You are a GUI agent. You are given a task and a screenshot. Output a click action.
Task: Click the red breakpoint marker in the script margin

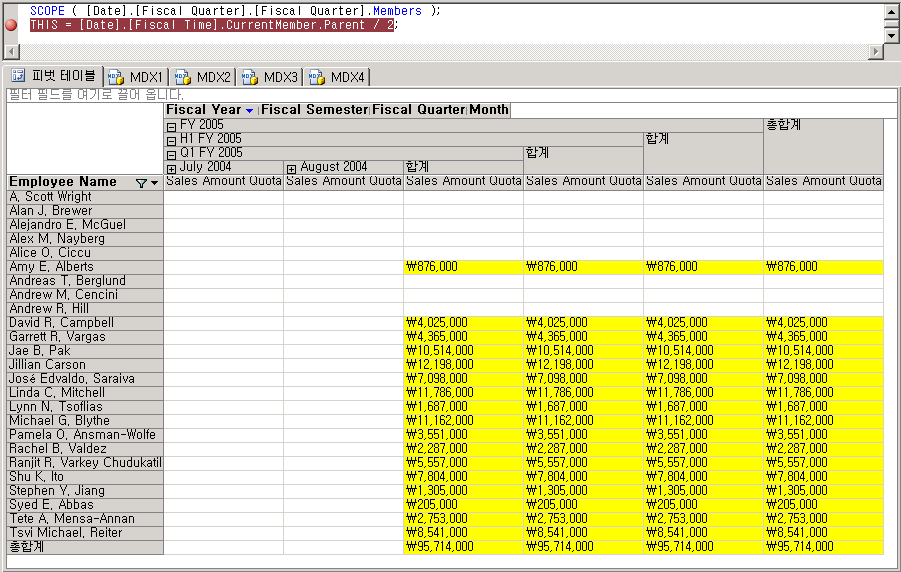coord(11,25)
